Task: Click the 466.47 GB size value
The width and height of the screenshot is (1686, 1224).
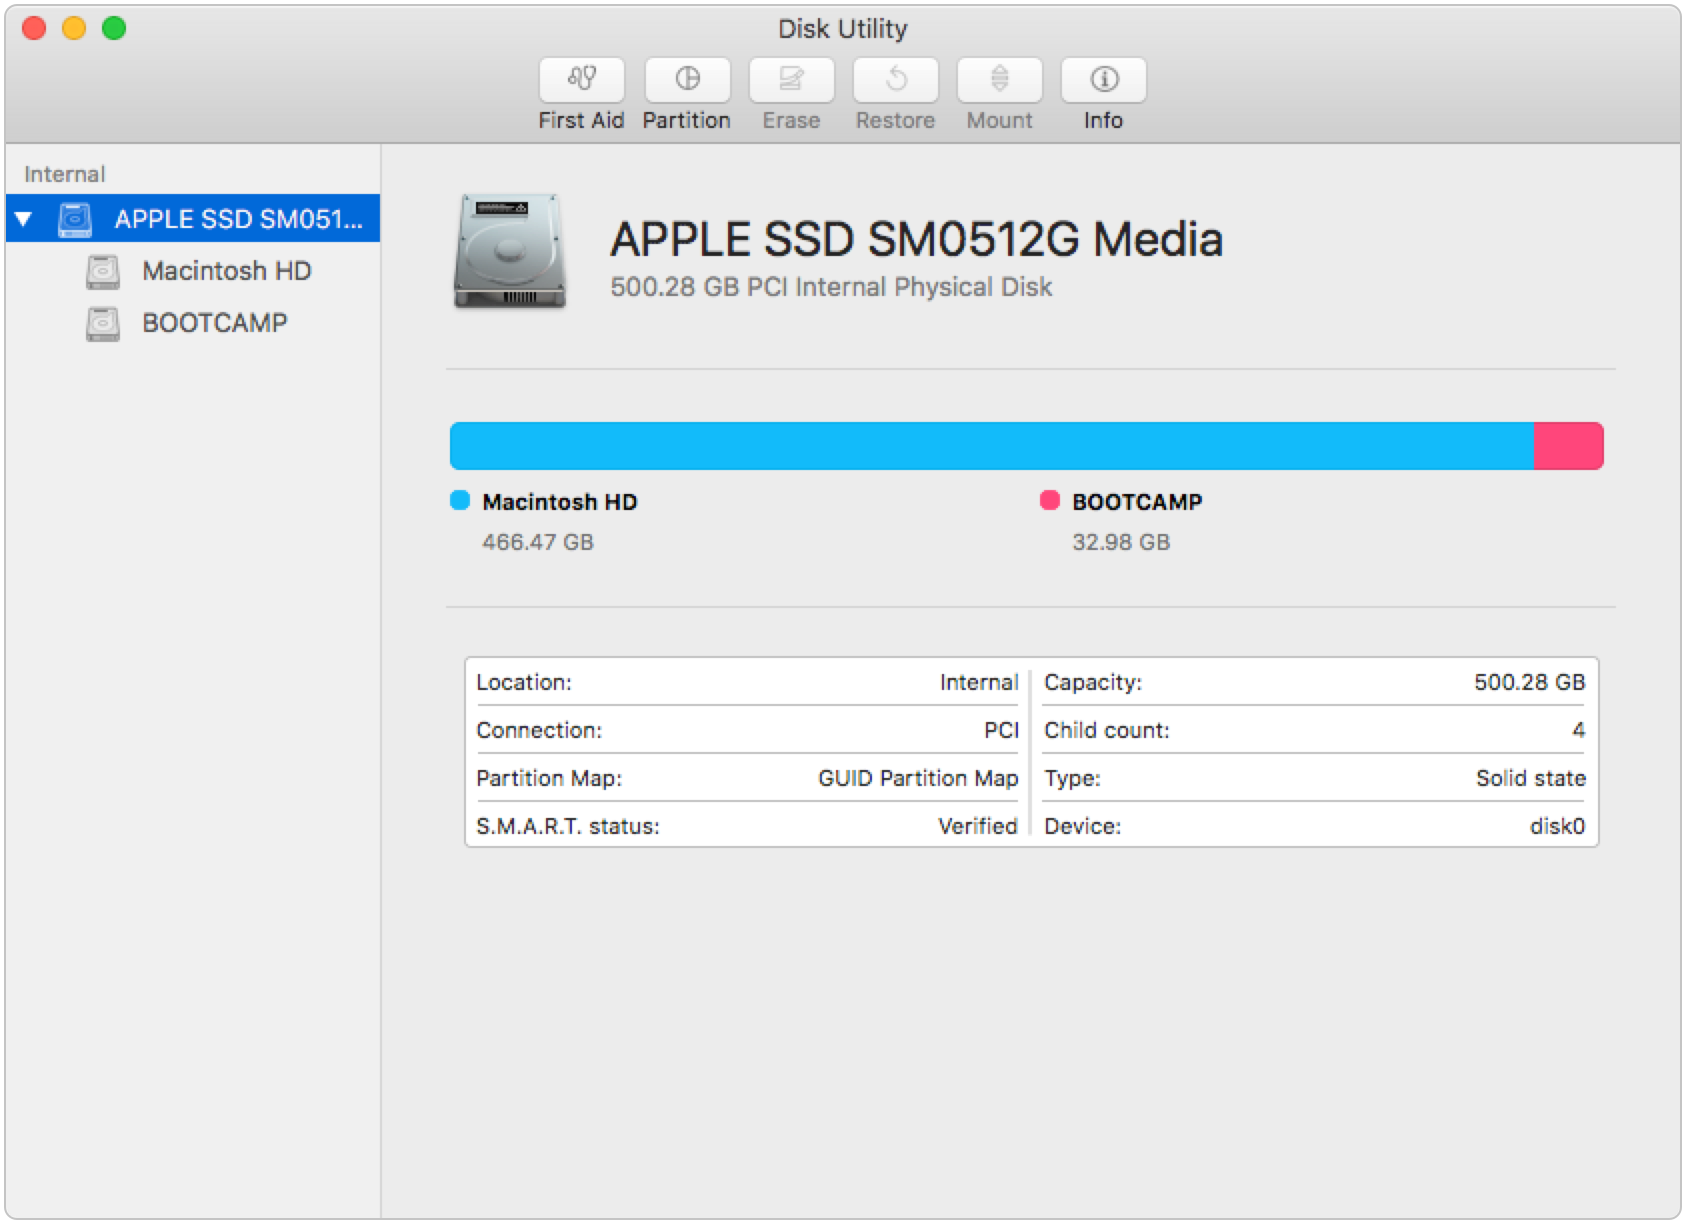Action: point(538,542)
